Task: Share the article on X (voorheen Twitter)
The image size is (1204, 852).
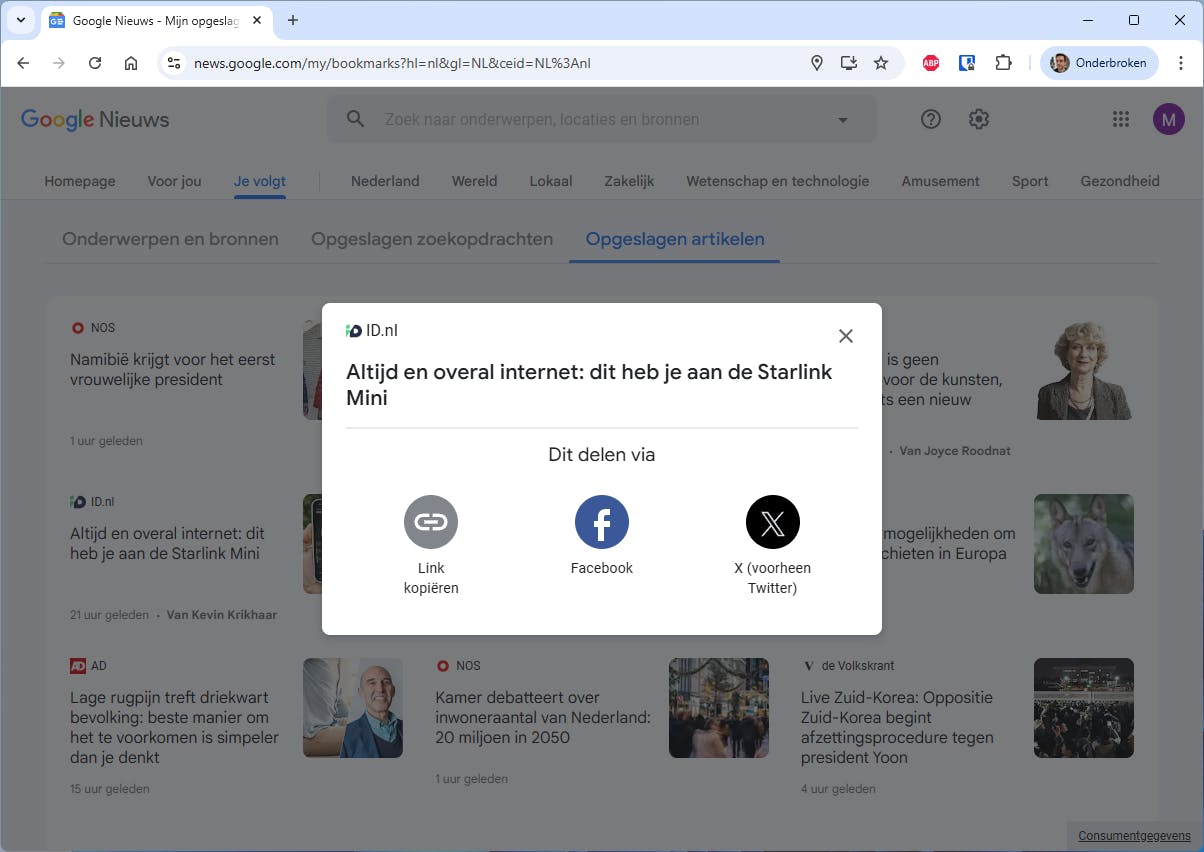Action: (772, 522)
